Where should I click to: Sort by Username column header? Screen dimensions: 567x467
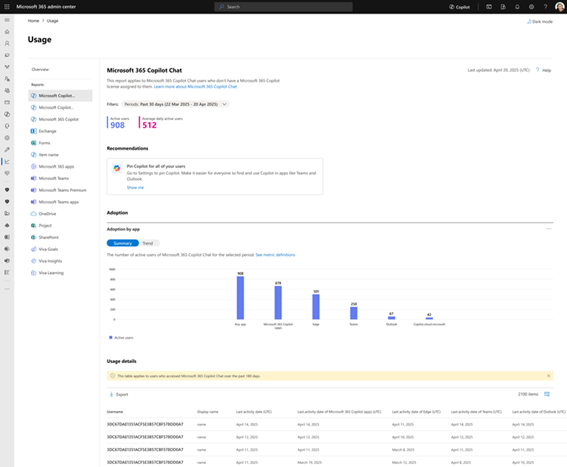(x=115, y=412)
